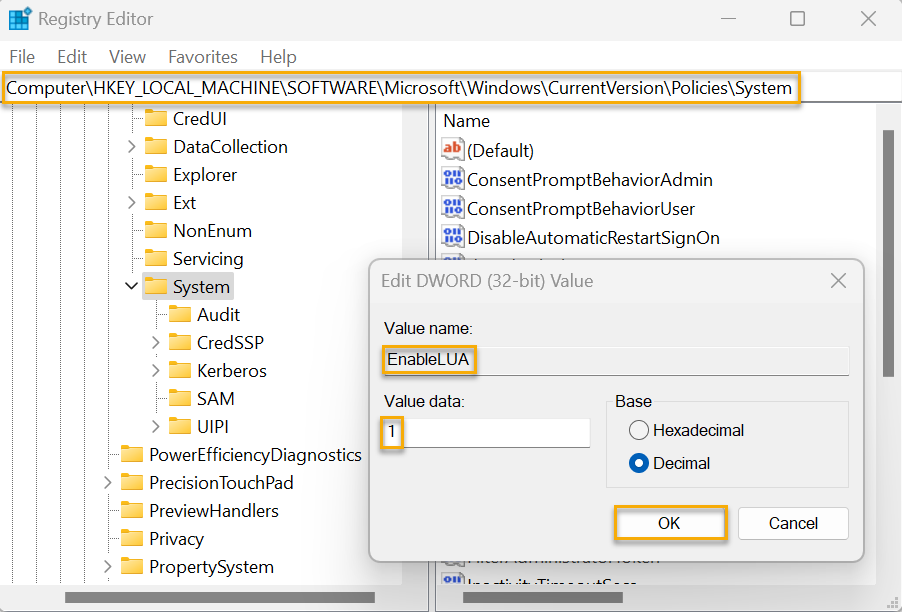902x612 pixels.
Task: Click the folder icon next to Privacy
Action: (131, 538)
